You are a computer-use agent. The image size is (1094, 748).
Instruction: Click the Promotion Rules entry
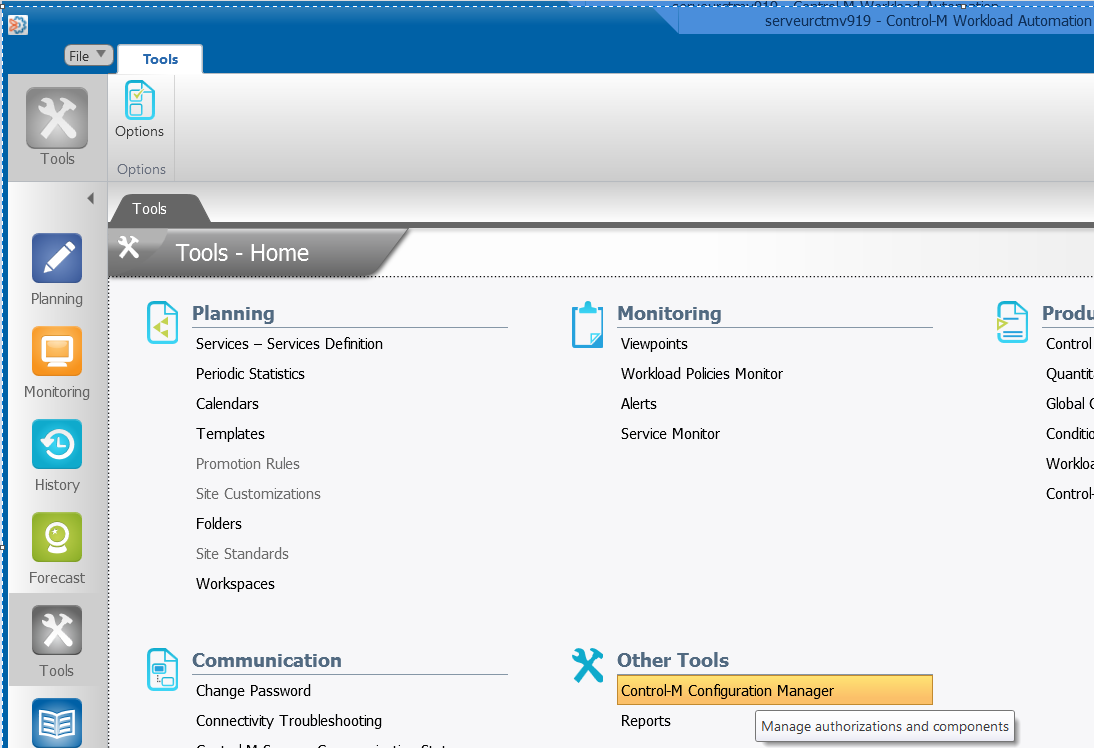pyautogui.click(x=248, y=464)
